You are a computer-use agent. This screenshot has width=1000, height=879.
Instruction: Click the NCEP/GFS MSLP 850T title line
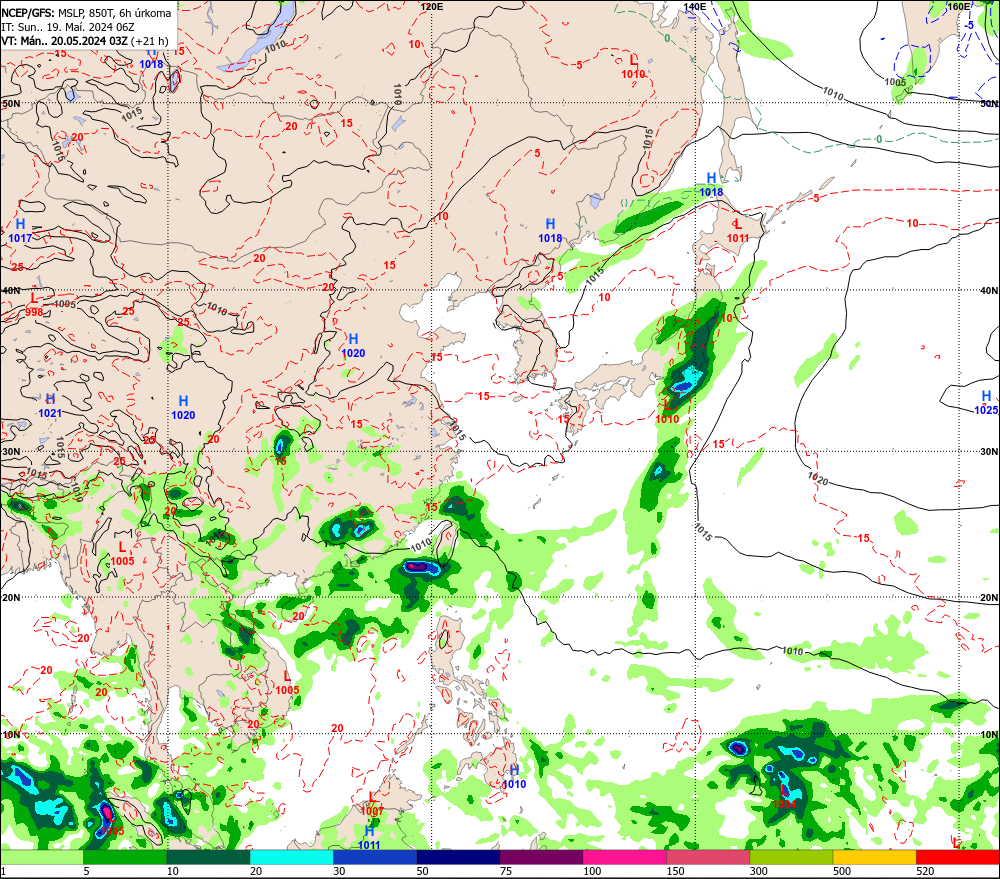point(86,13)
